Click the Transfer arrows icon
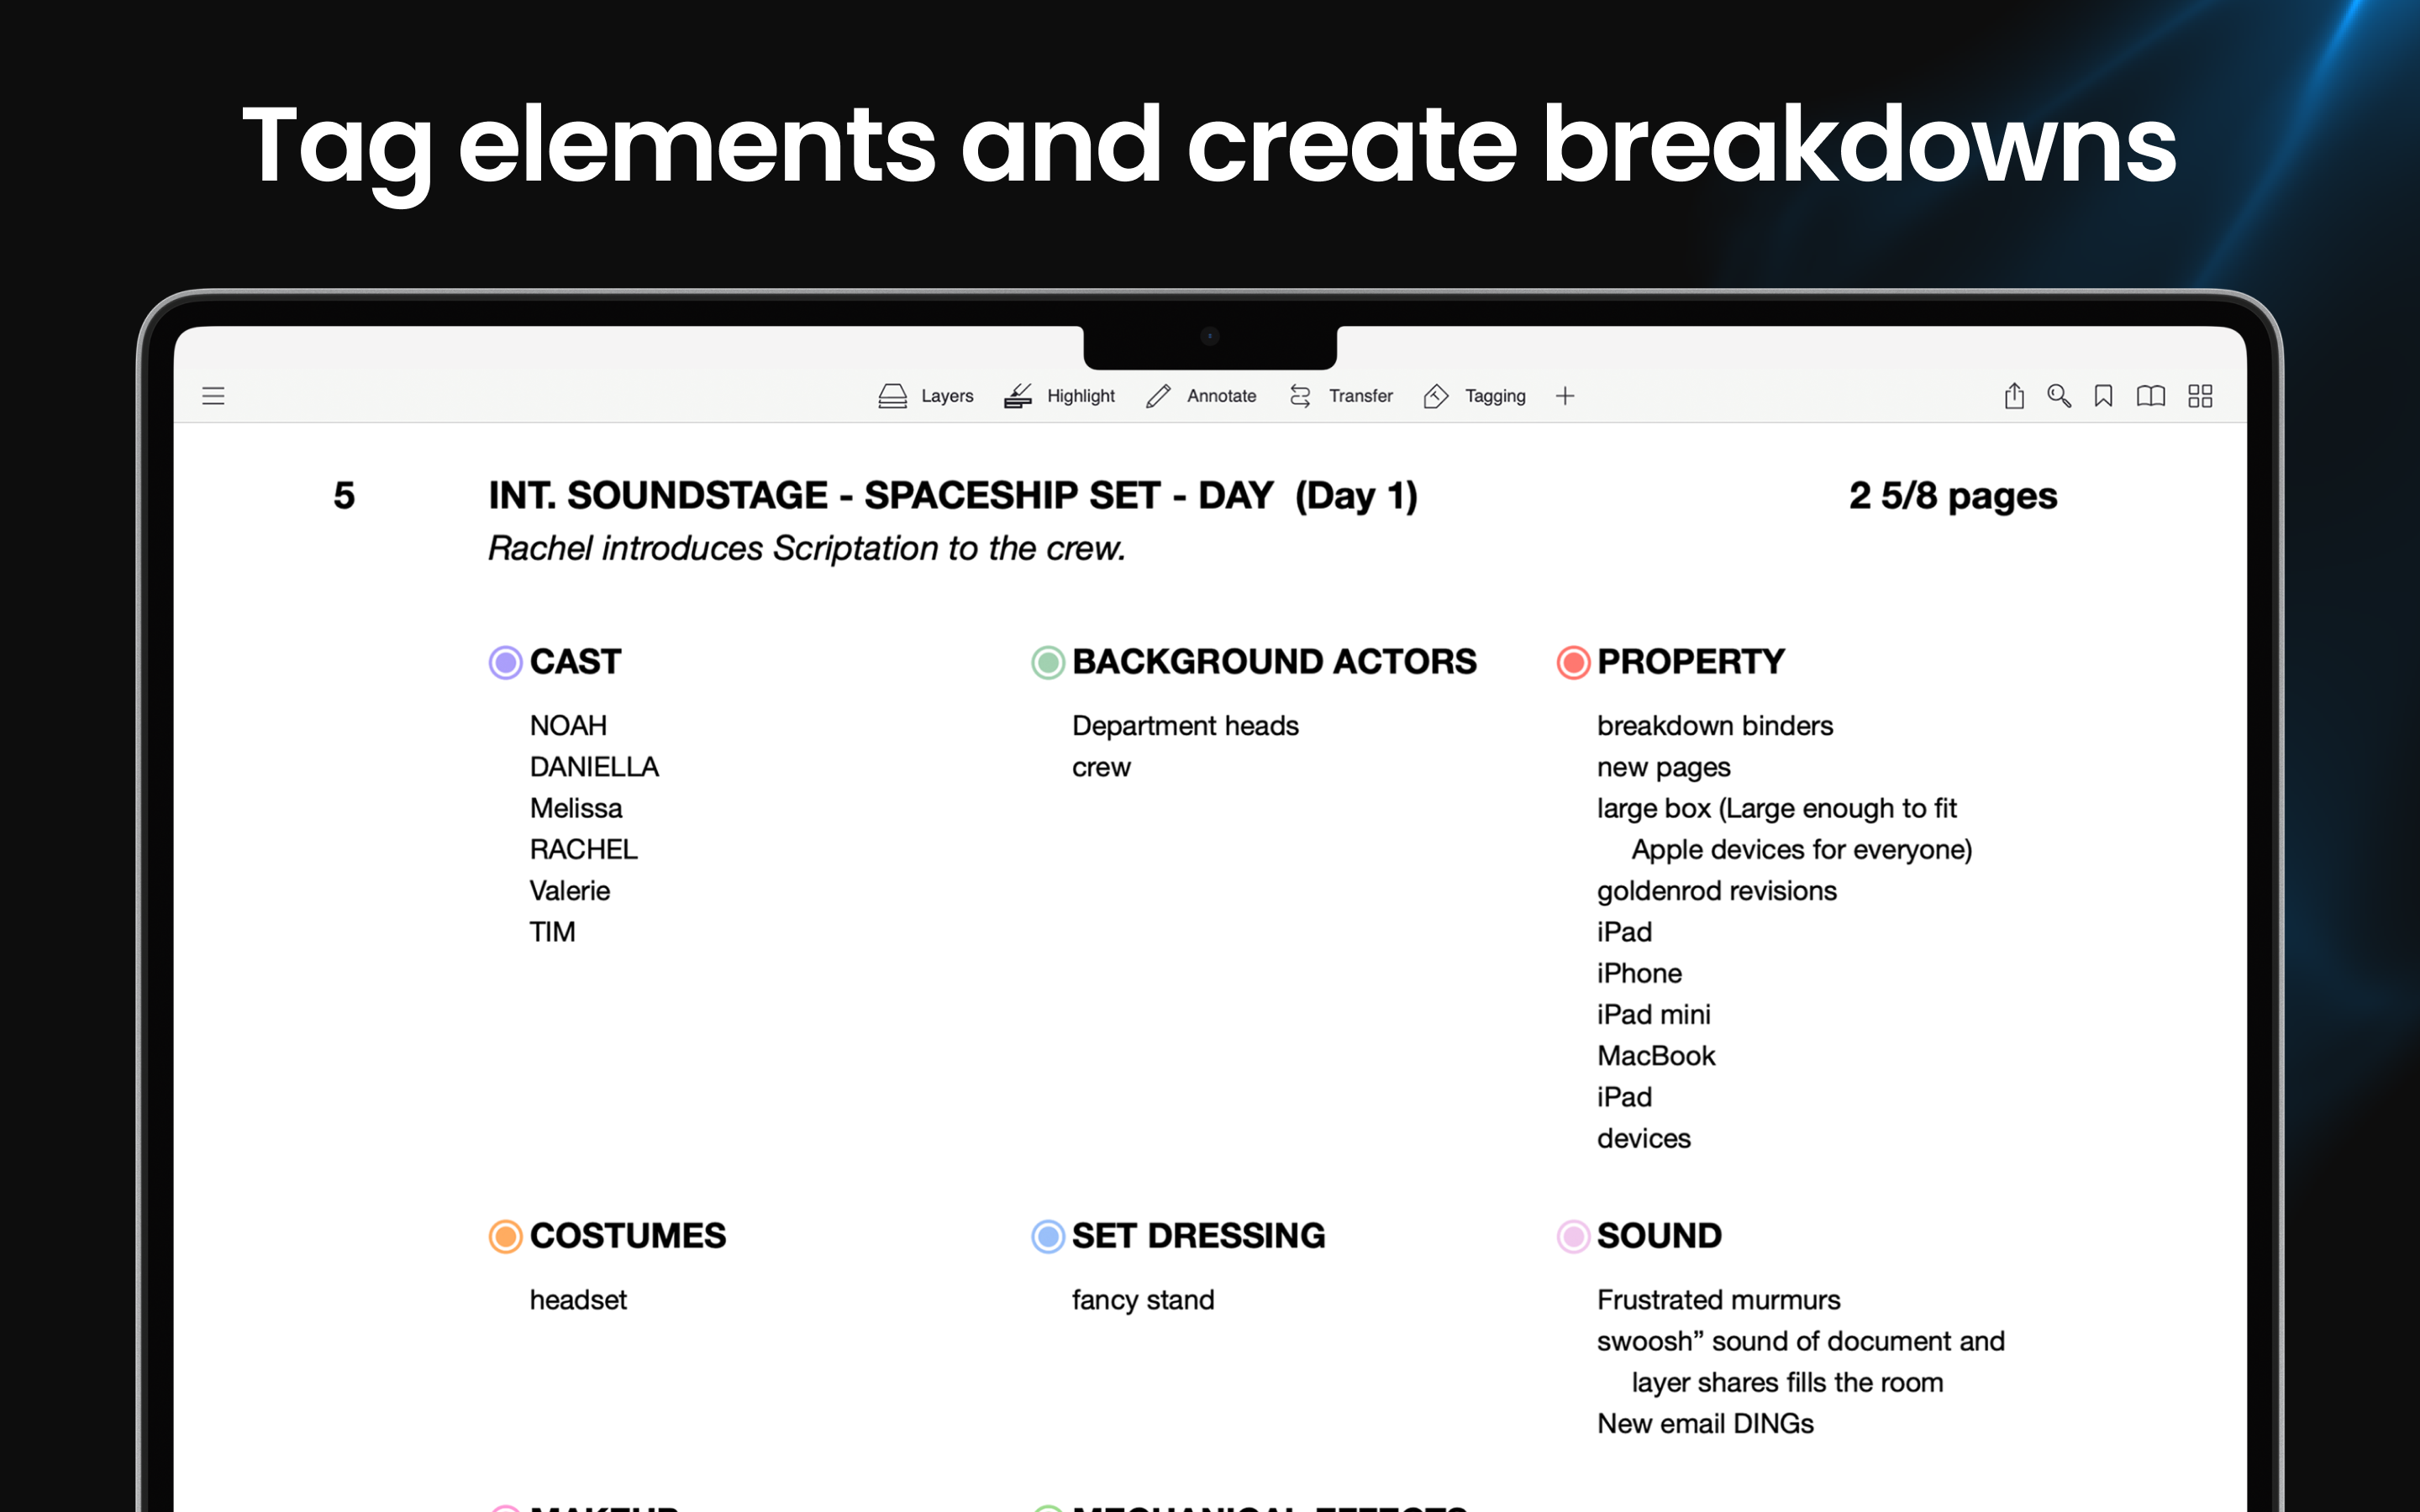Screen dimensions: 2420x1512 (1300, 396)
